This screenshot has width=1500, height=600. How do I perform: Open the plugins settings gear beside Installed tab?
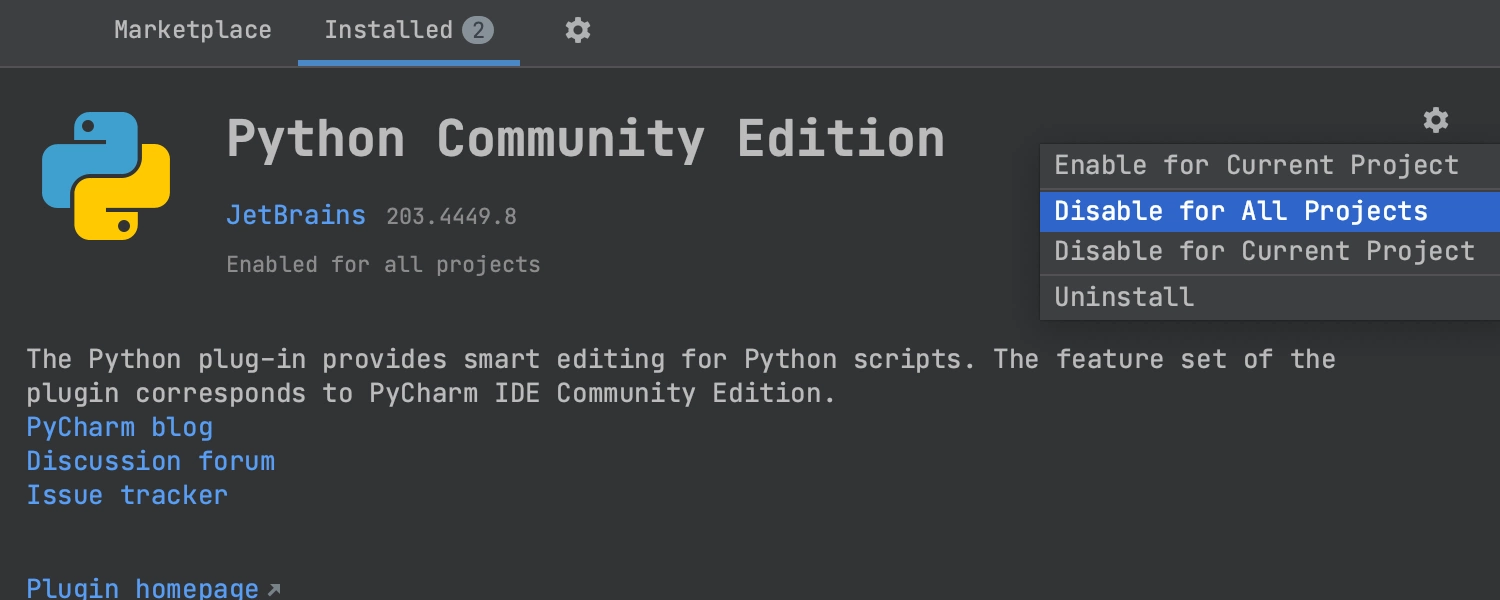pos(578,30)
